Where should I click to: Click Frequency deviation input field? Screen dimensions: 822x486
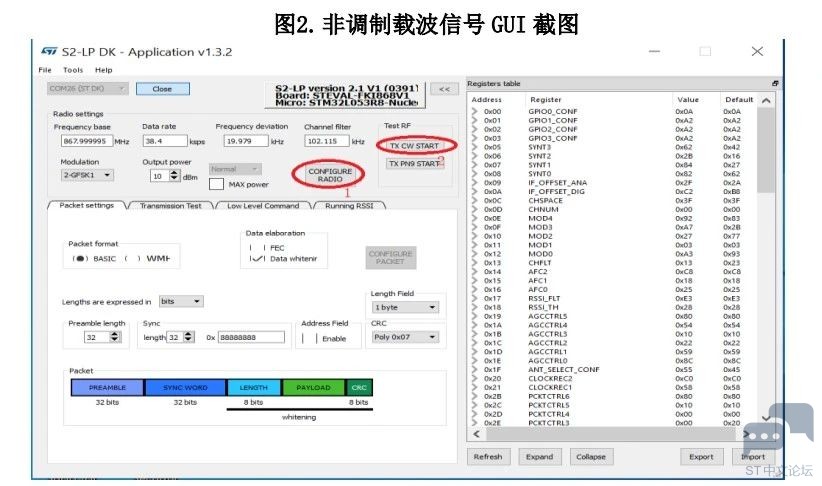pos(246,141)
